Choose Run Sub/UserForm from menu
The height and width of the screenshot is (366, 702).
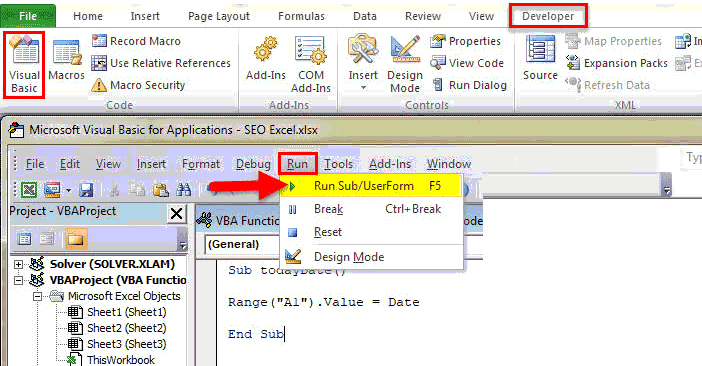point(371,186)
